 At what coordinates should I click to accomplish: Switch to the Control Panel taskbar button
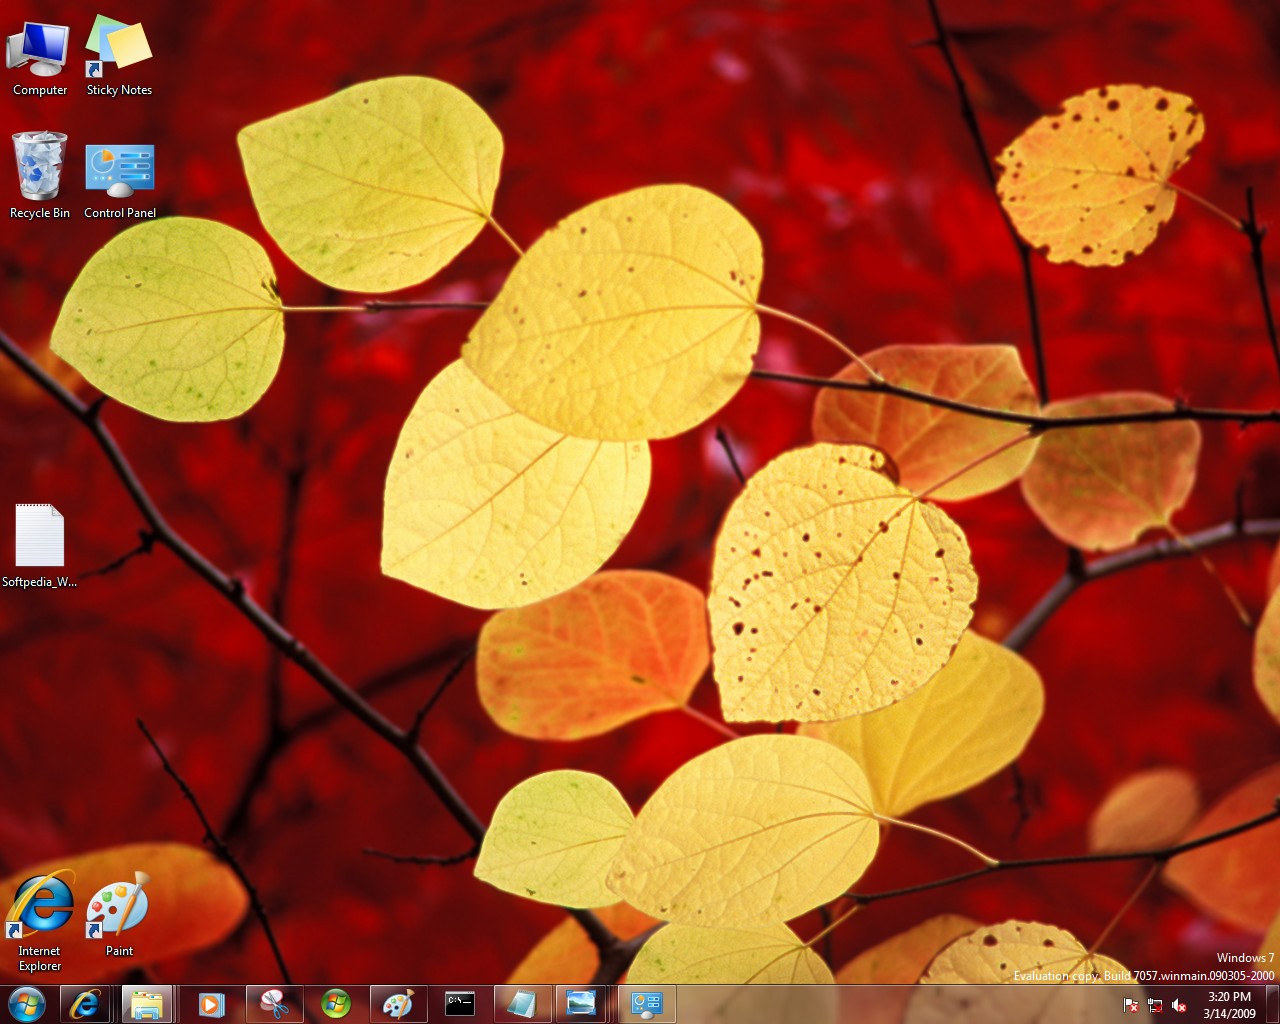646,1004
